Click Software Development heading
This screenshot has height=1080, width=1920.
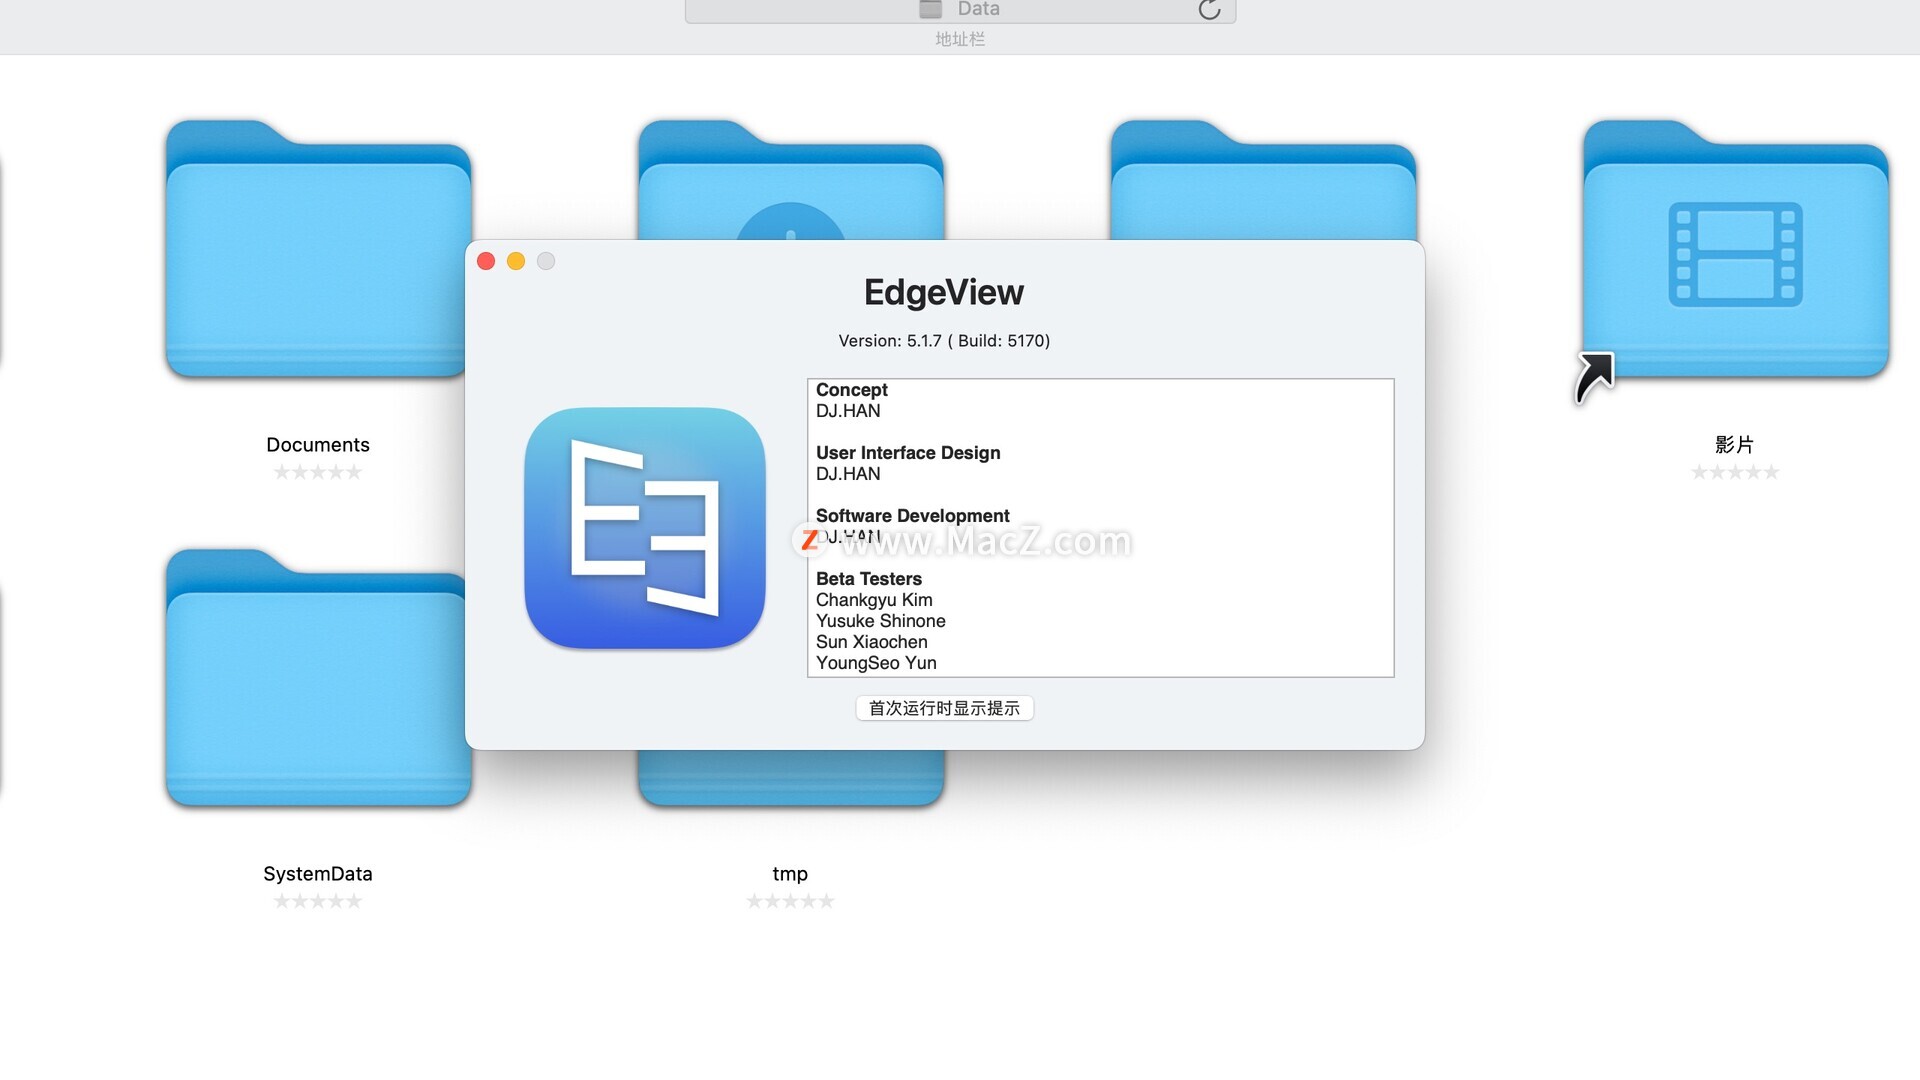[x=913, y=516]
